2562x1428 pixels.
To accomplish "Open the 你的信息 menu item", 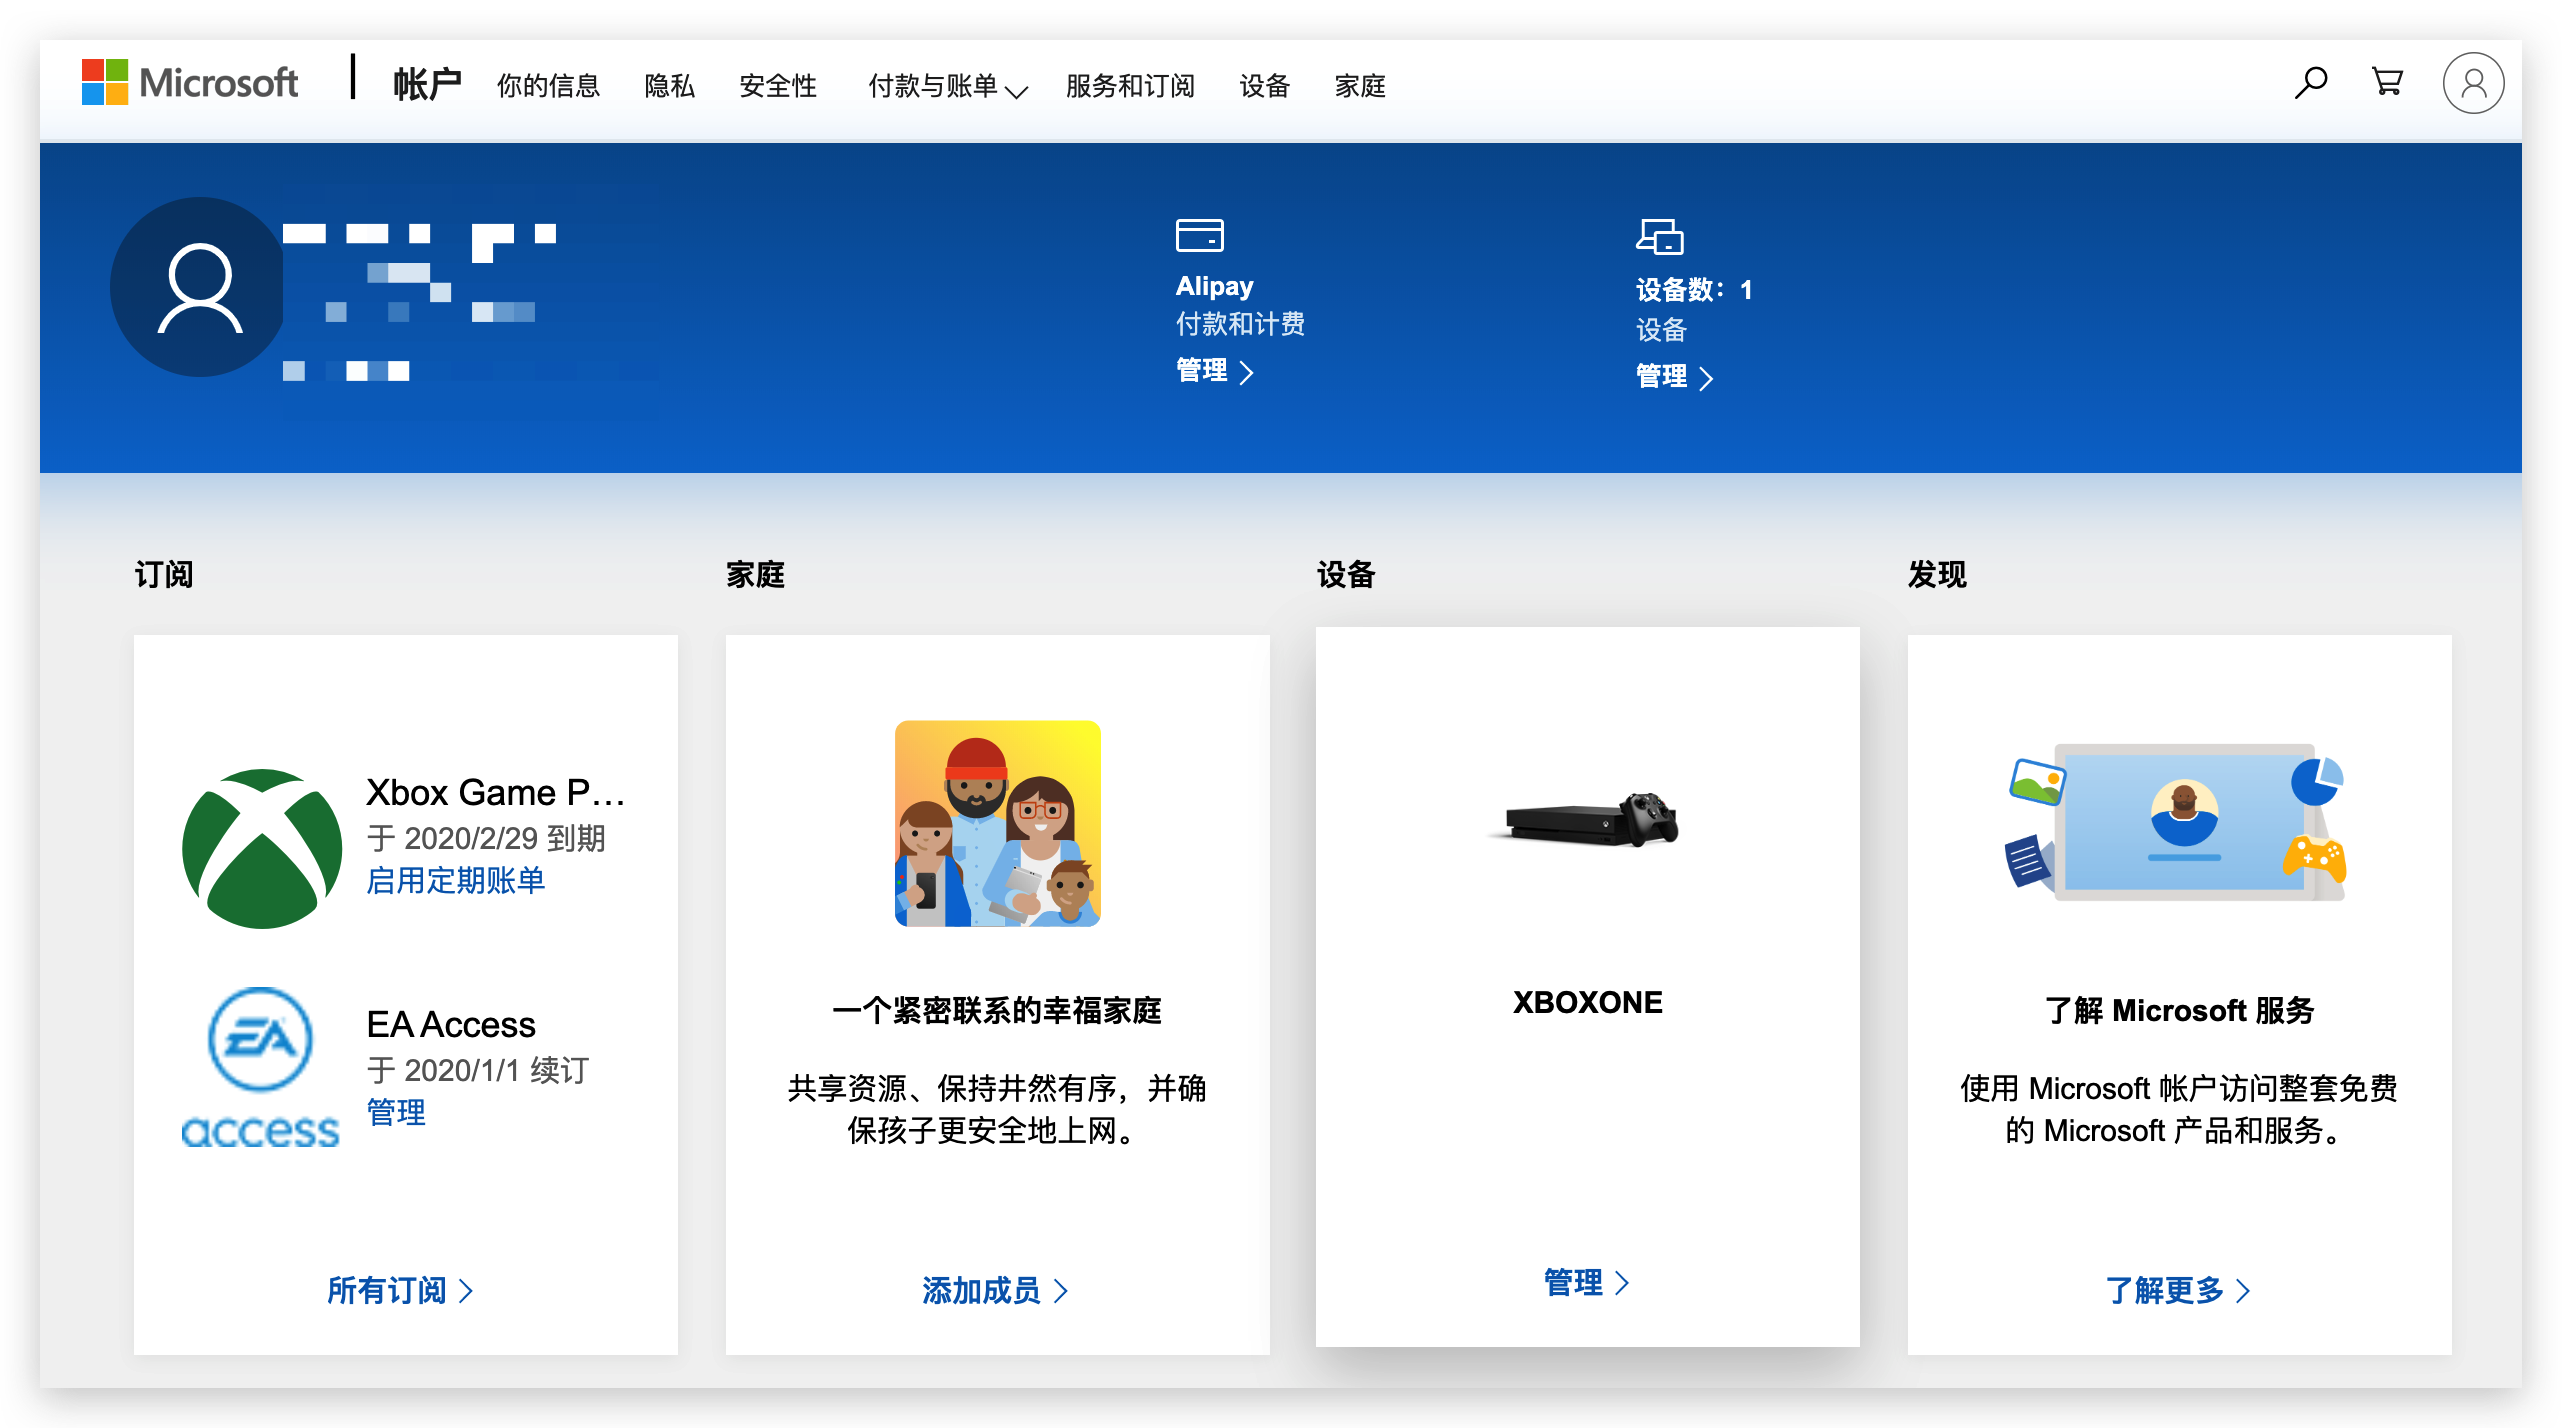I will pyautogui.click(x=548, y=86).
